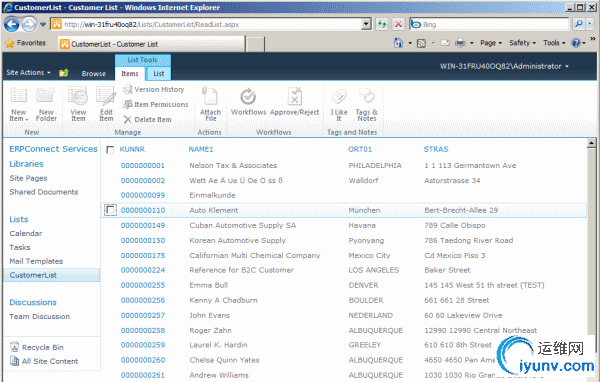Open Tags & Notes icon
The image size is (600, 382).
367,104
